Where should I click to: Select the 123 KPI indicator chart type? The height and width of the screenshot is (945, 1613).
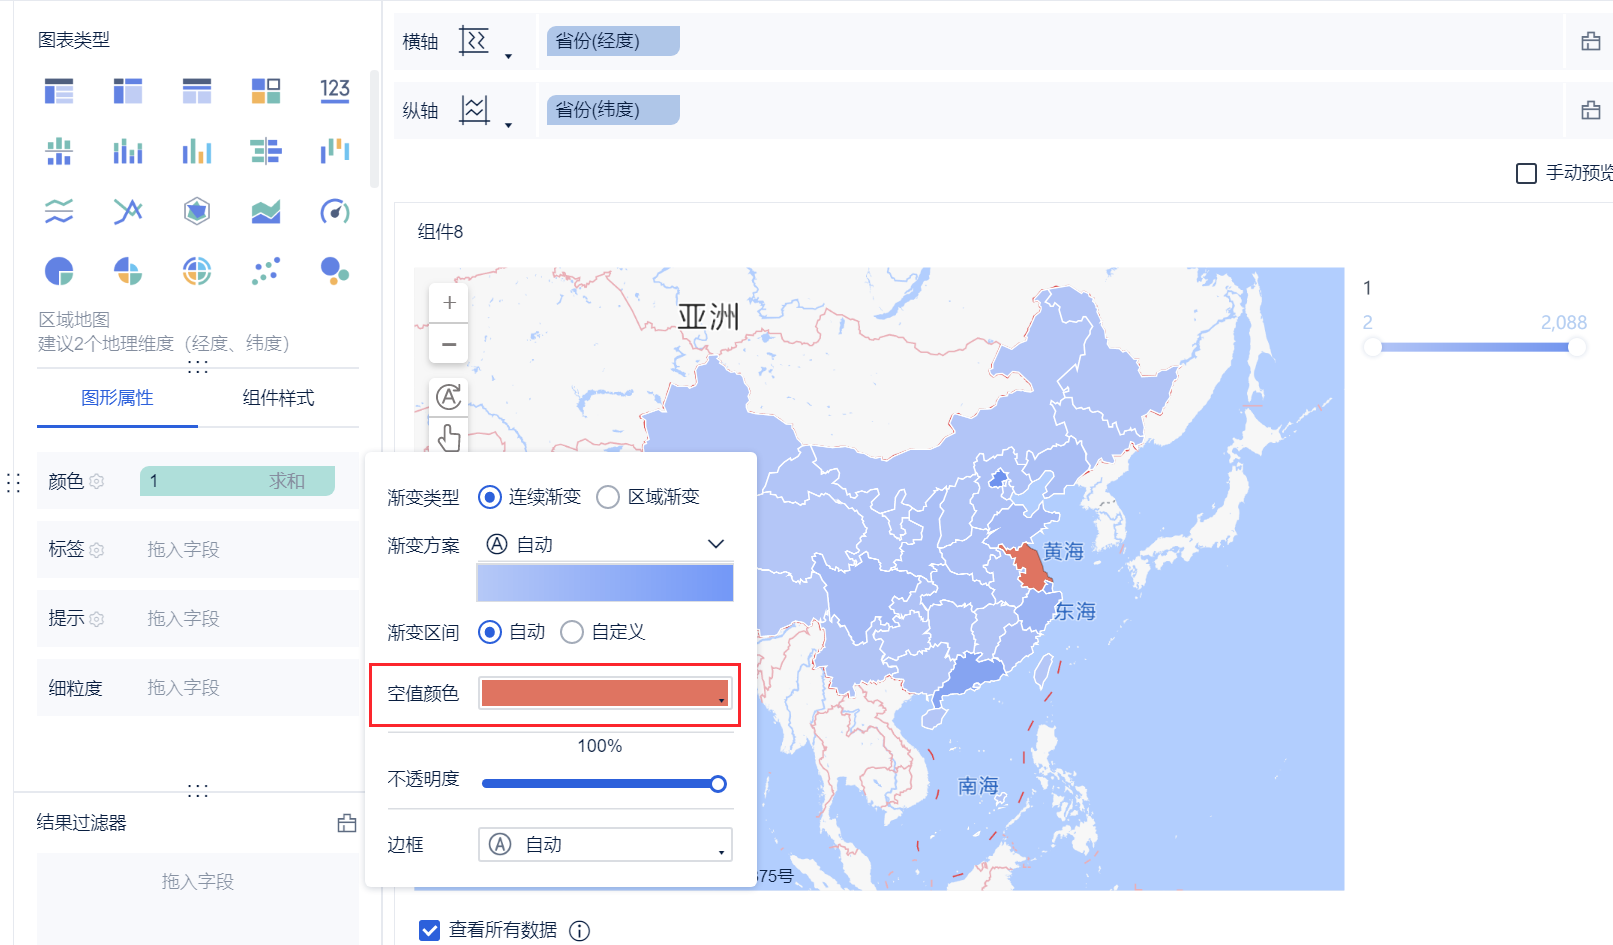[335, 90]
